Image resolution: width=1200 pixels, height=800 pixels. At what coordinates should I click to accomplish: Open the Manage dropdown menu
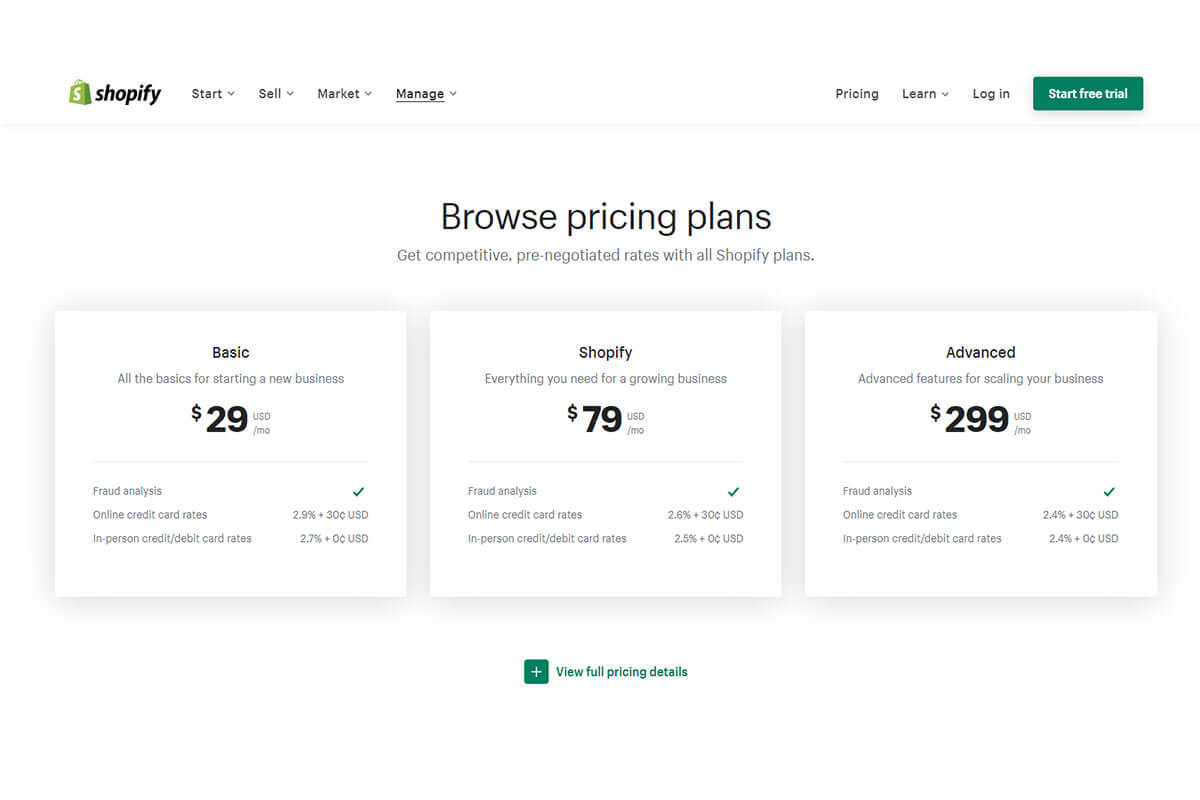pyautogui.click(x=426, y=94)
